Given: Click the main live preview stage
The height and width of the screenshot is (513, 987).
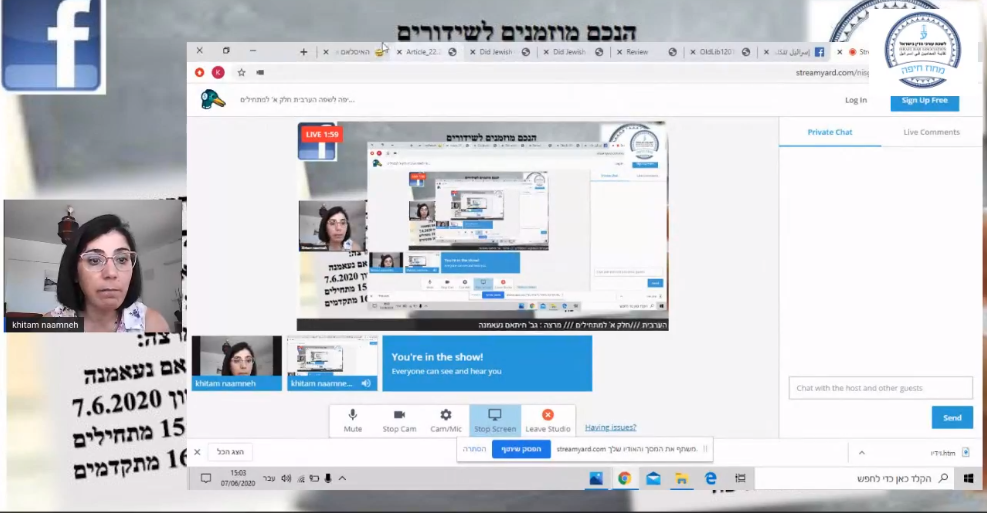Looking at the screenshot, I should pos(482,226).
